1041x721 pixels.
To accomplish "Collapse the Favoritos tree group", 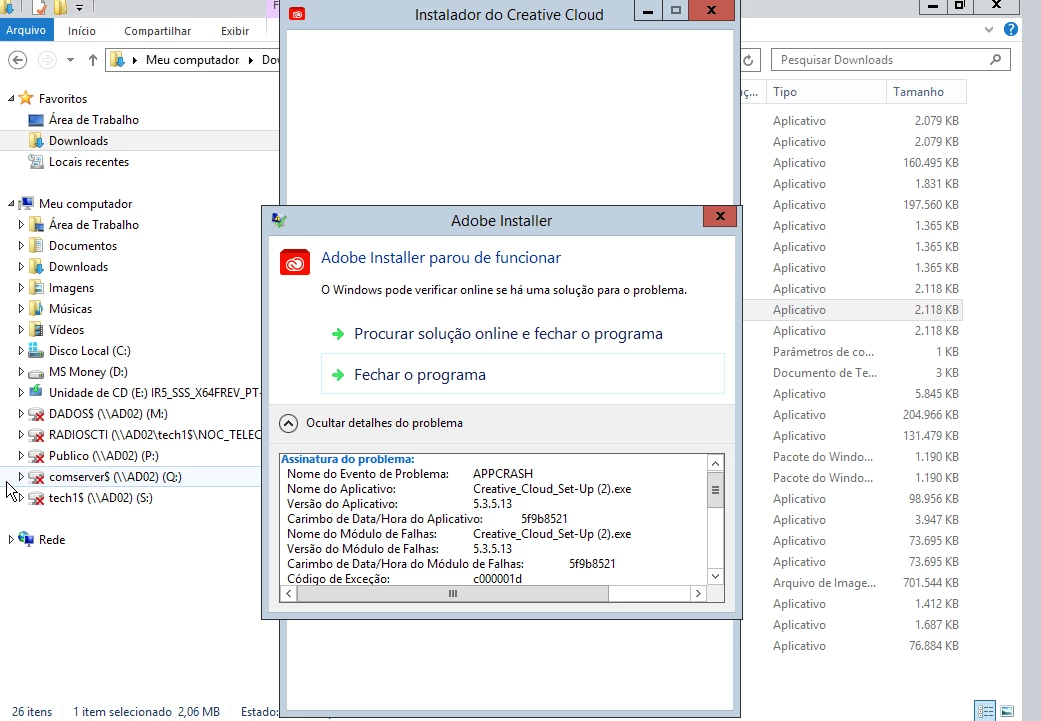I will pyautogui.click(x=11, y=98).
